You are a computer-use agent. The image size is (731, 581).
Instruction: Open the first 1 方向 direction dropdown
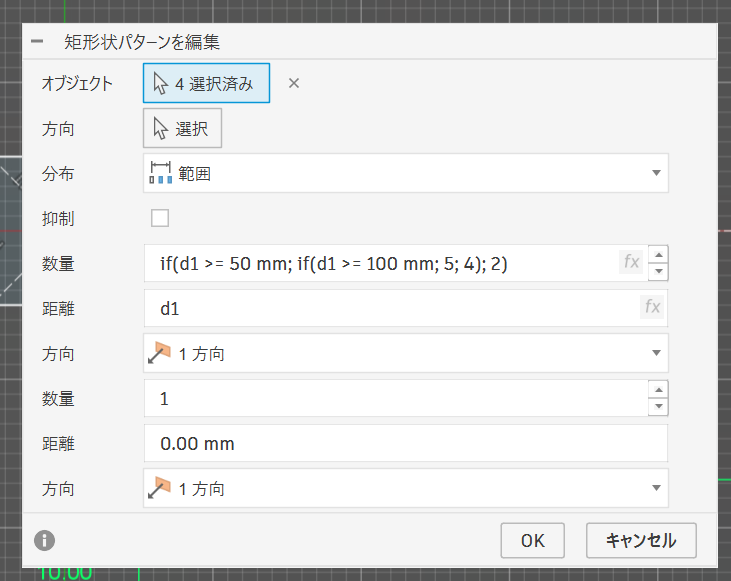point(406,353)
